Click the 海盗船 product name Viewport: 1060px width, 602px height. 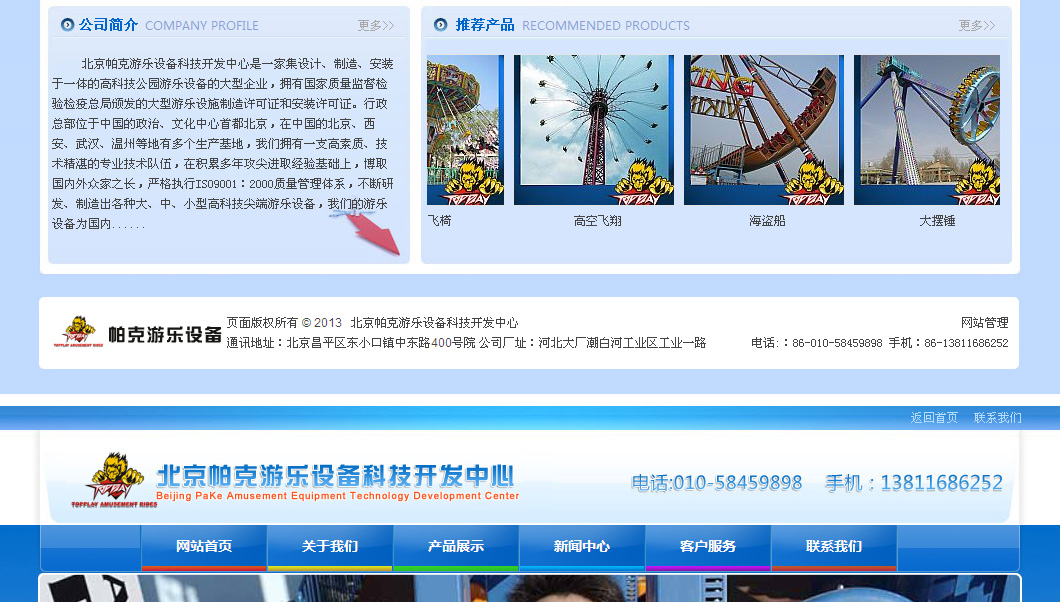tap(767, 221)
